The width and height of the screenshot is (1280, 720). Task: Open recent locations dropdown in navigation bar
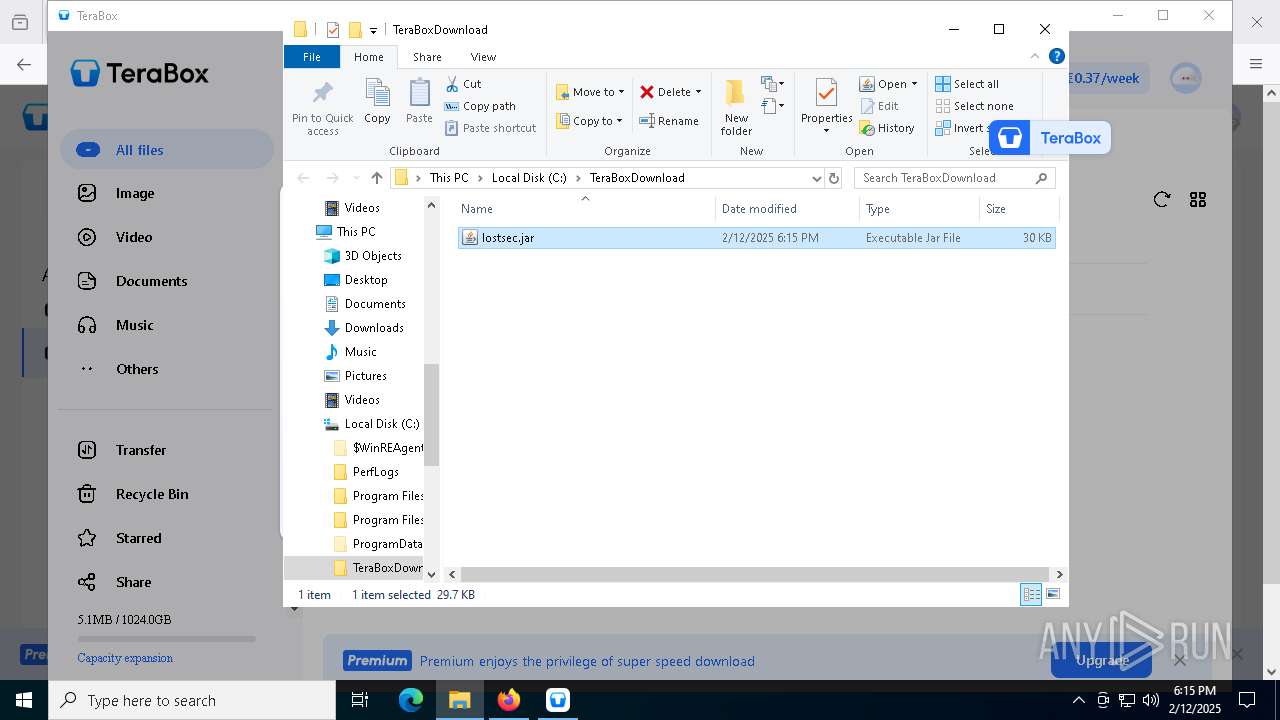tap(355, 178)
